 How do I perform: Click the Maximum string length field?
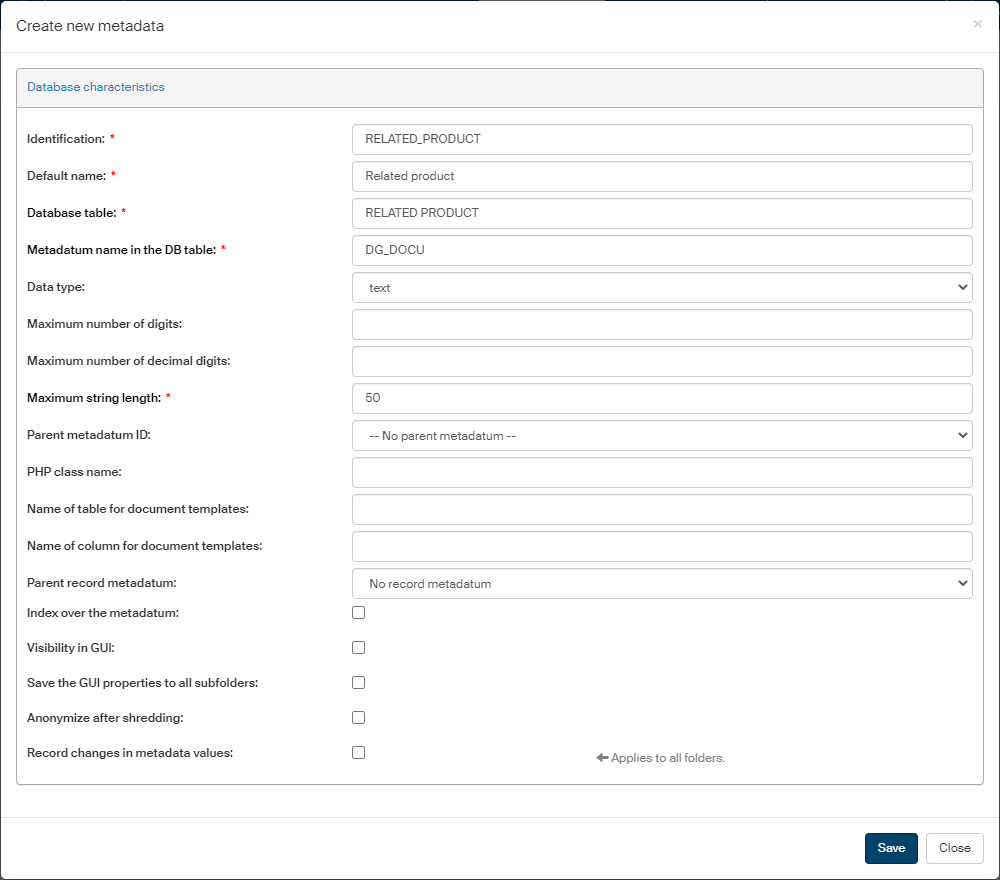click(662, 398)
